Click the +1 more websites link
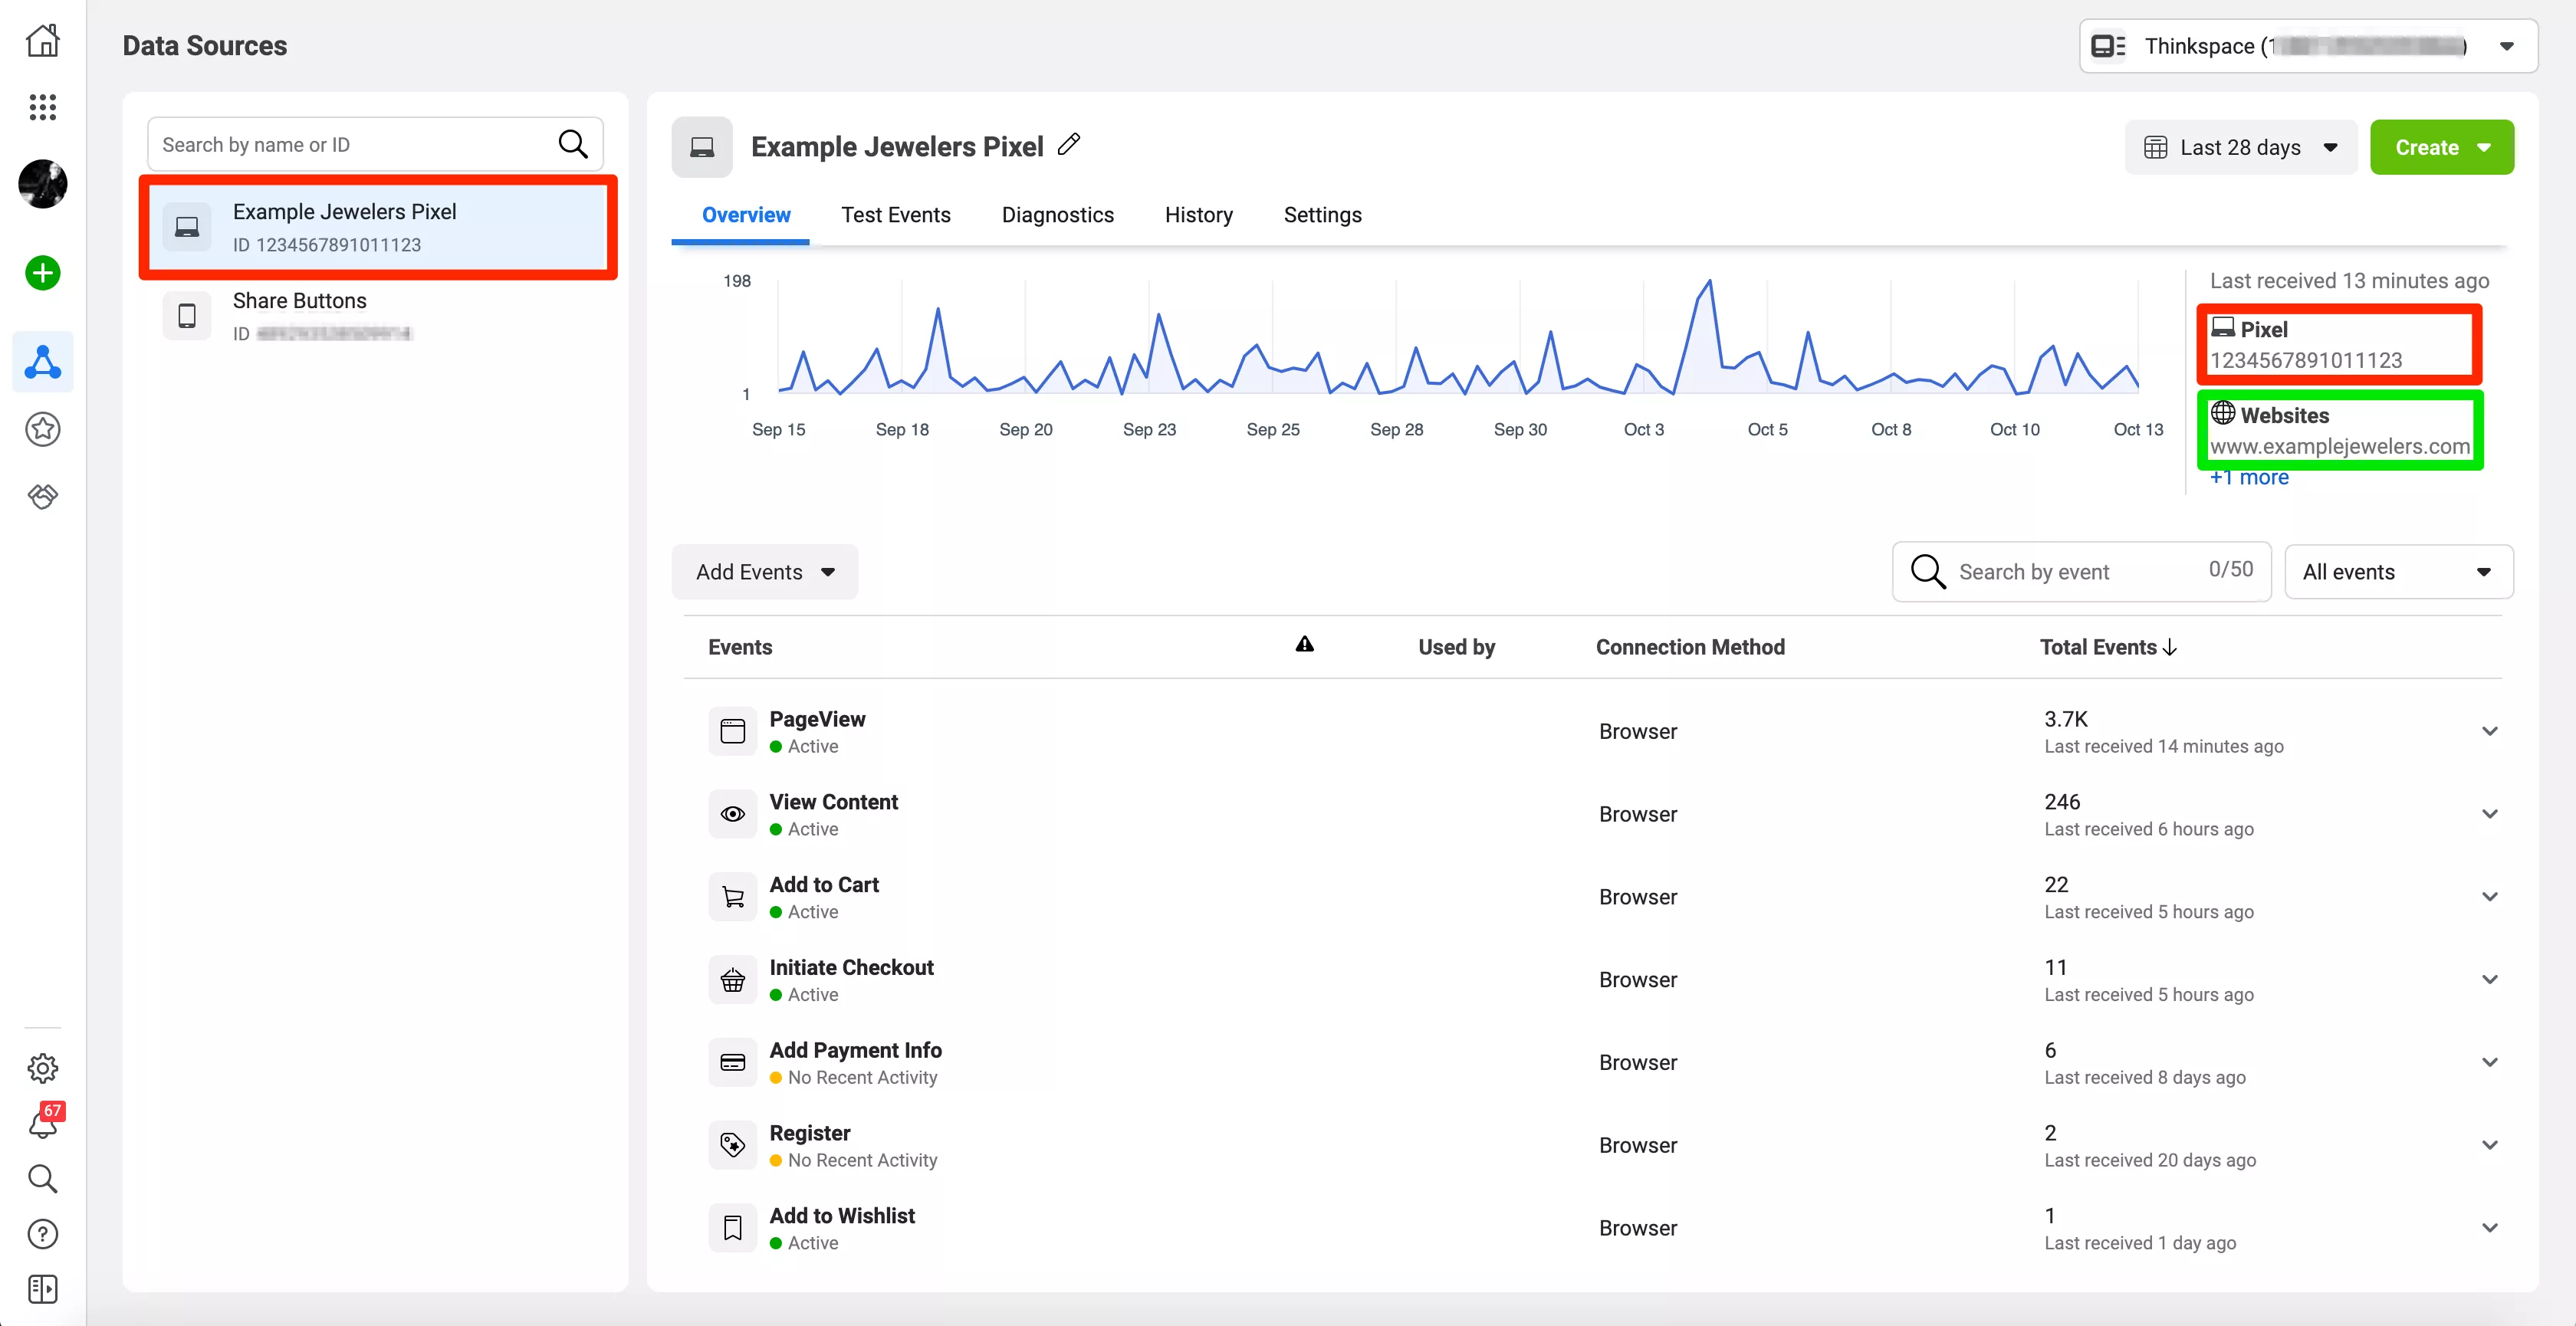This screenshot has width=2576, height=1326. 2248,478
